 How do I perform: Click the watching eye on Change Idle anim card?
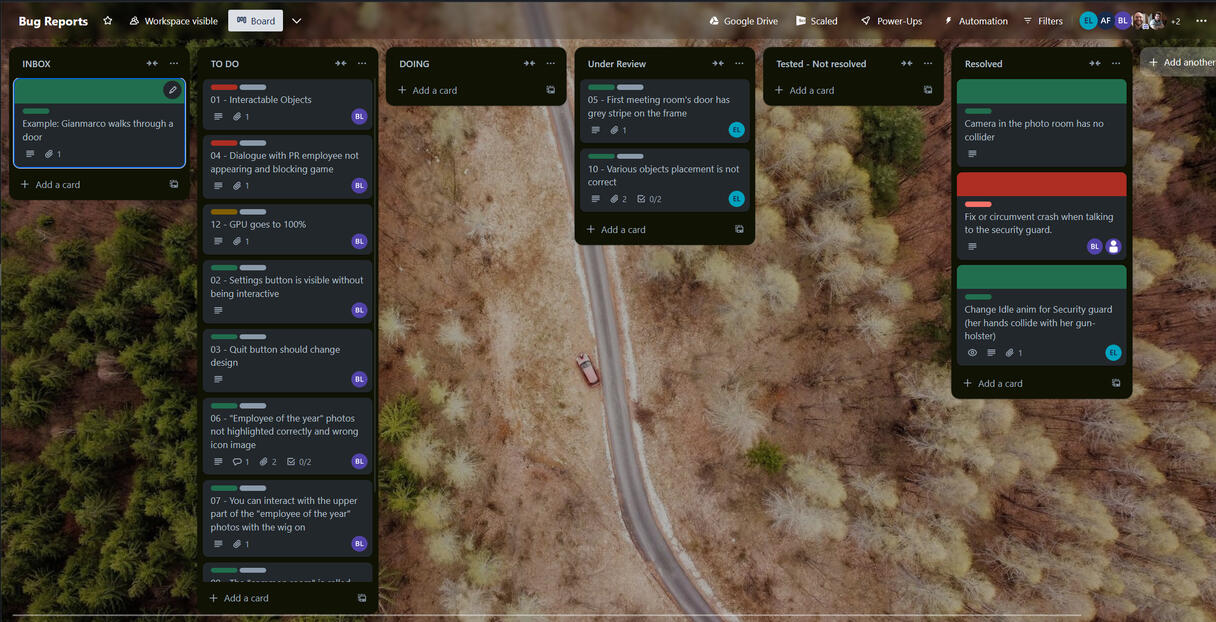(x=973, y=352)
